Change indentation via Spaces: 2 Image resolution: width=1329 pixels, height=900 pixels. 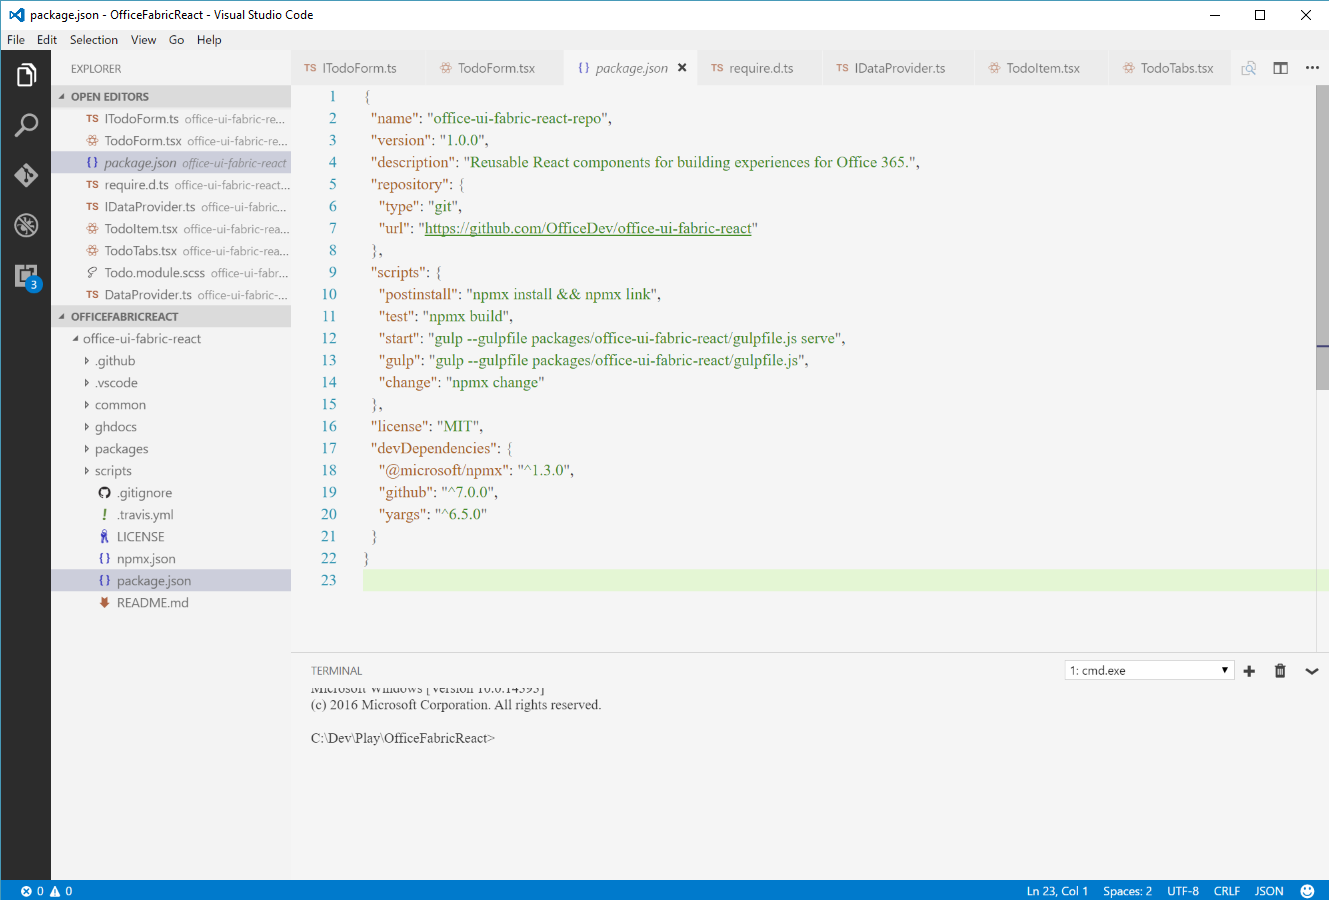(1127, 891)
